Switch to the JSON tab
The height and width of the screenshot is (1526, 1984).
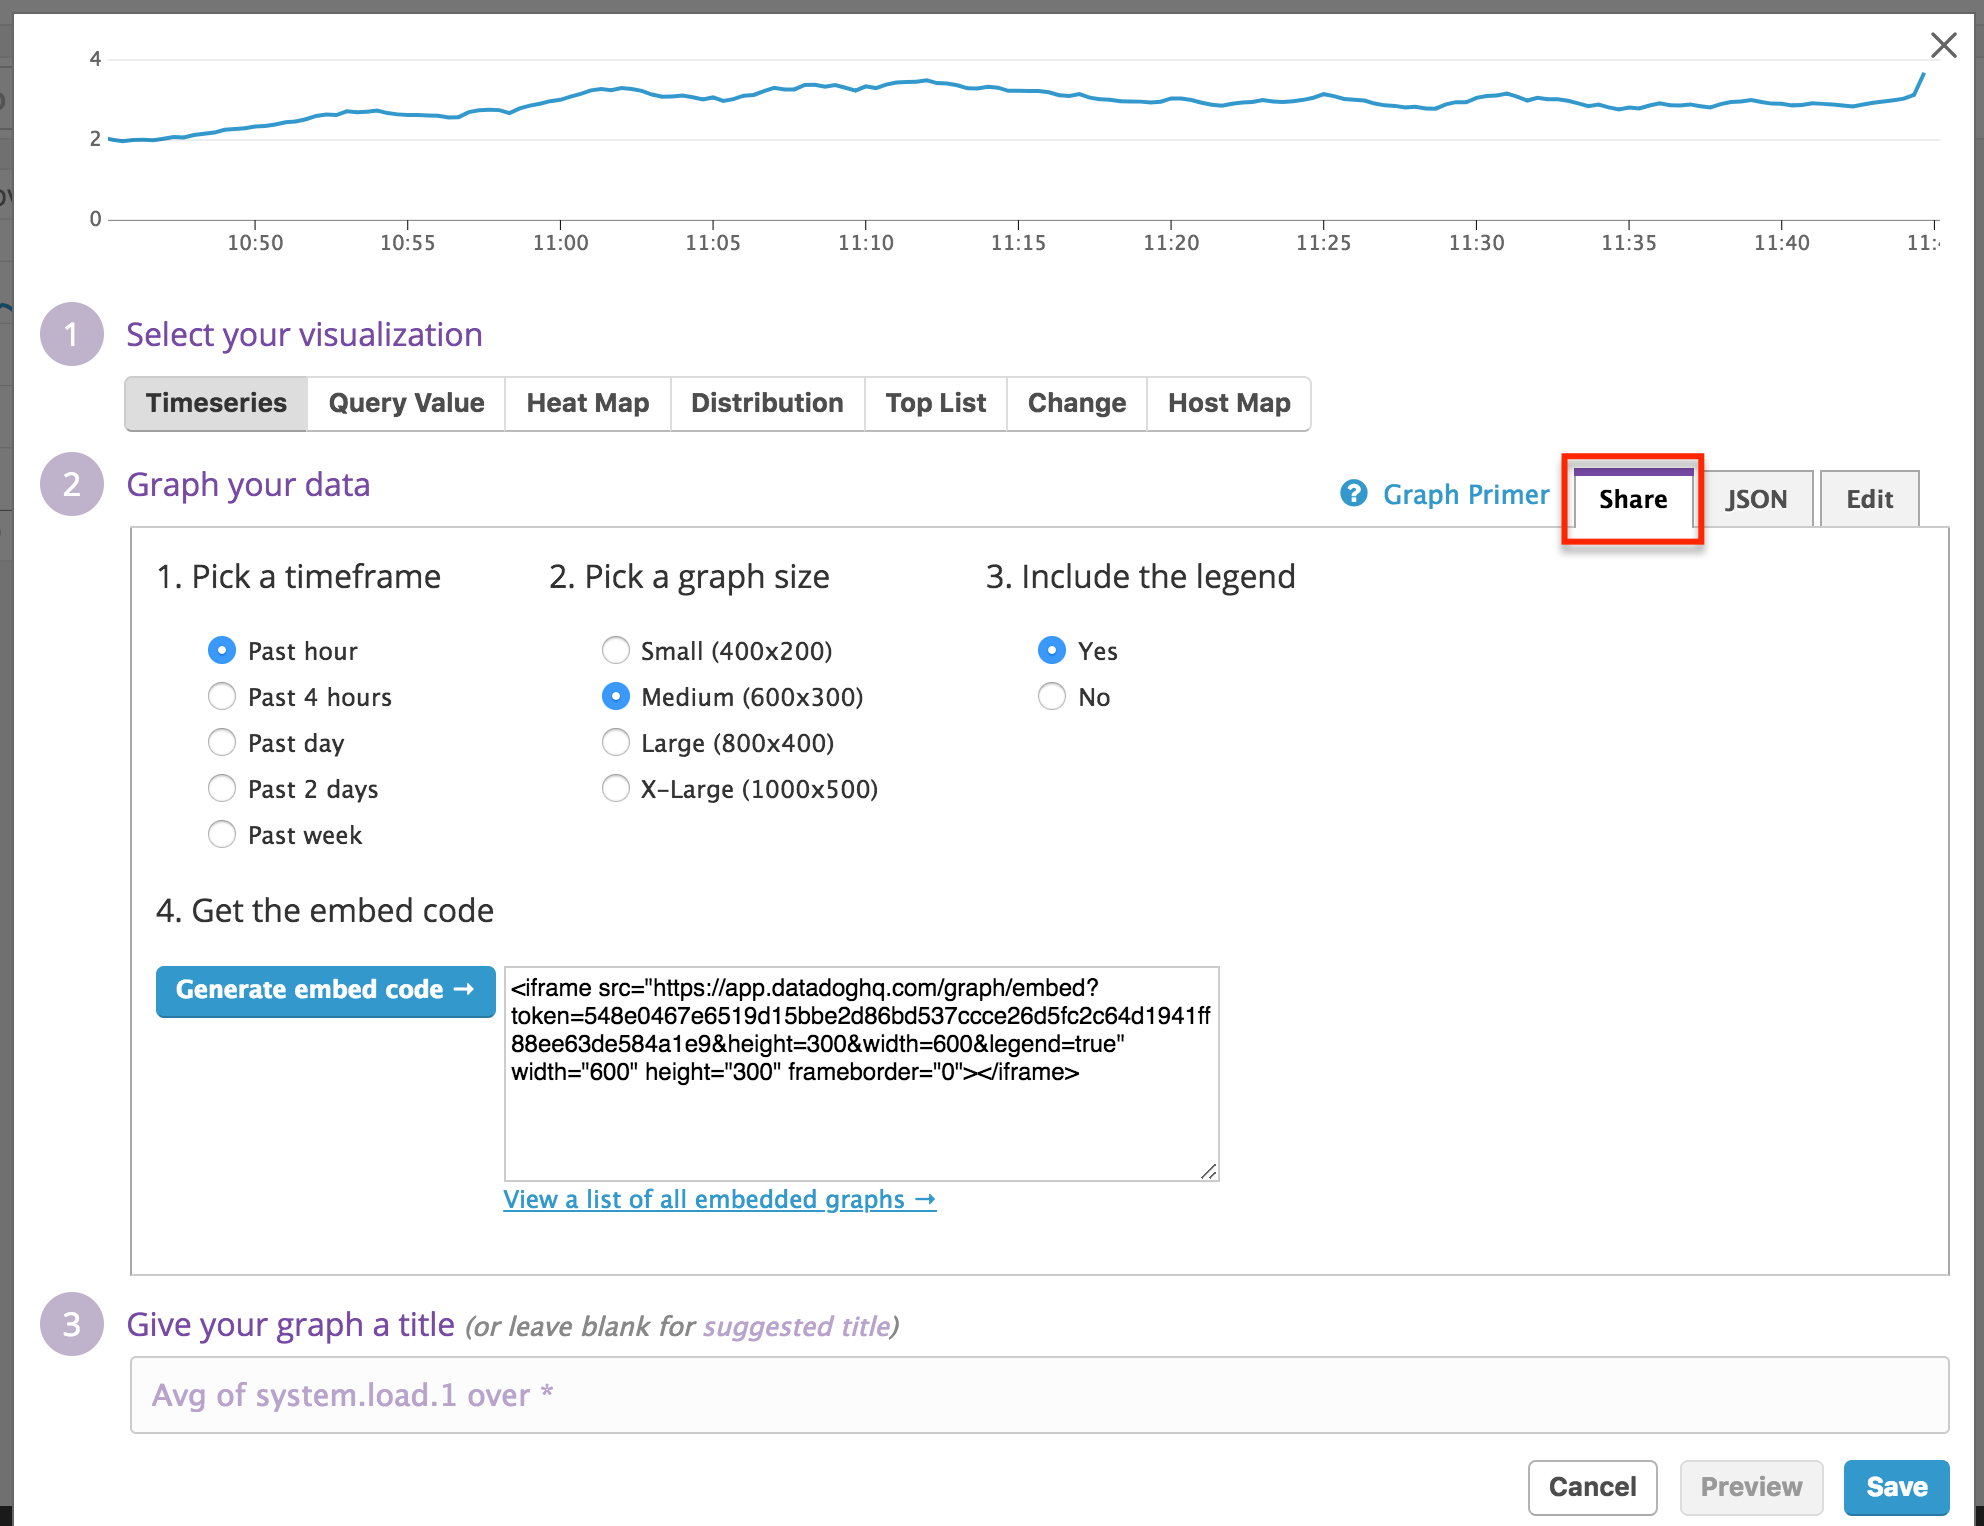point(1756,499)
